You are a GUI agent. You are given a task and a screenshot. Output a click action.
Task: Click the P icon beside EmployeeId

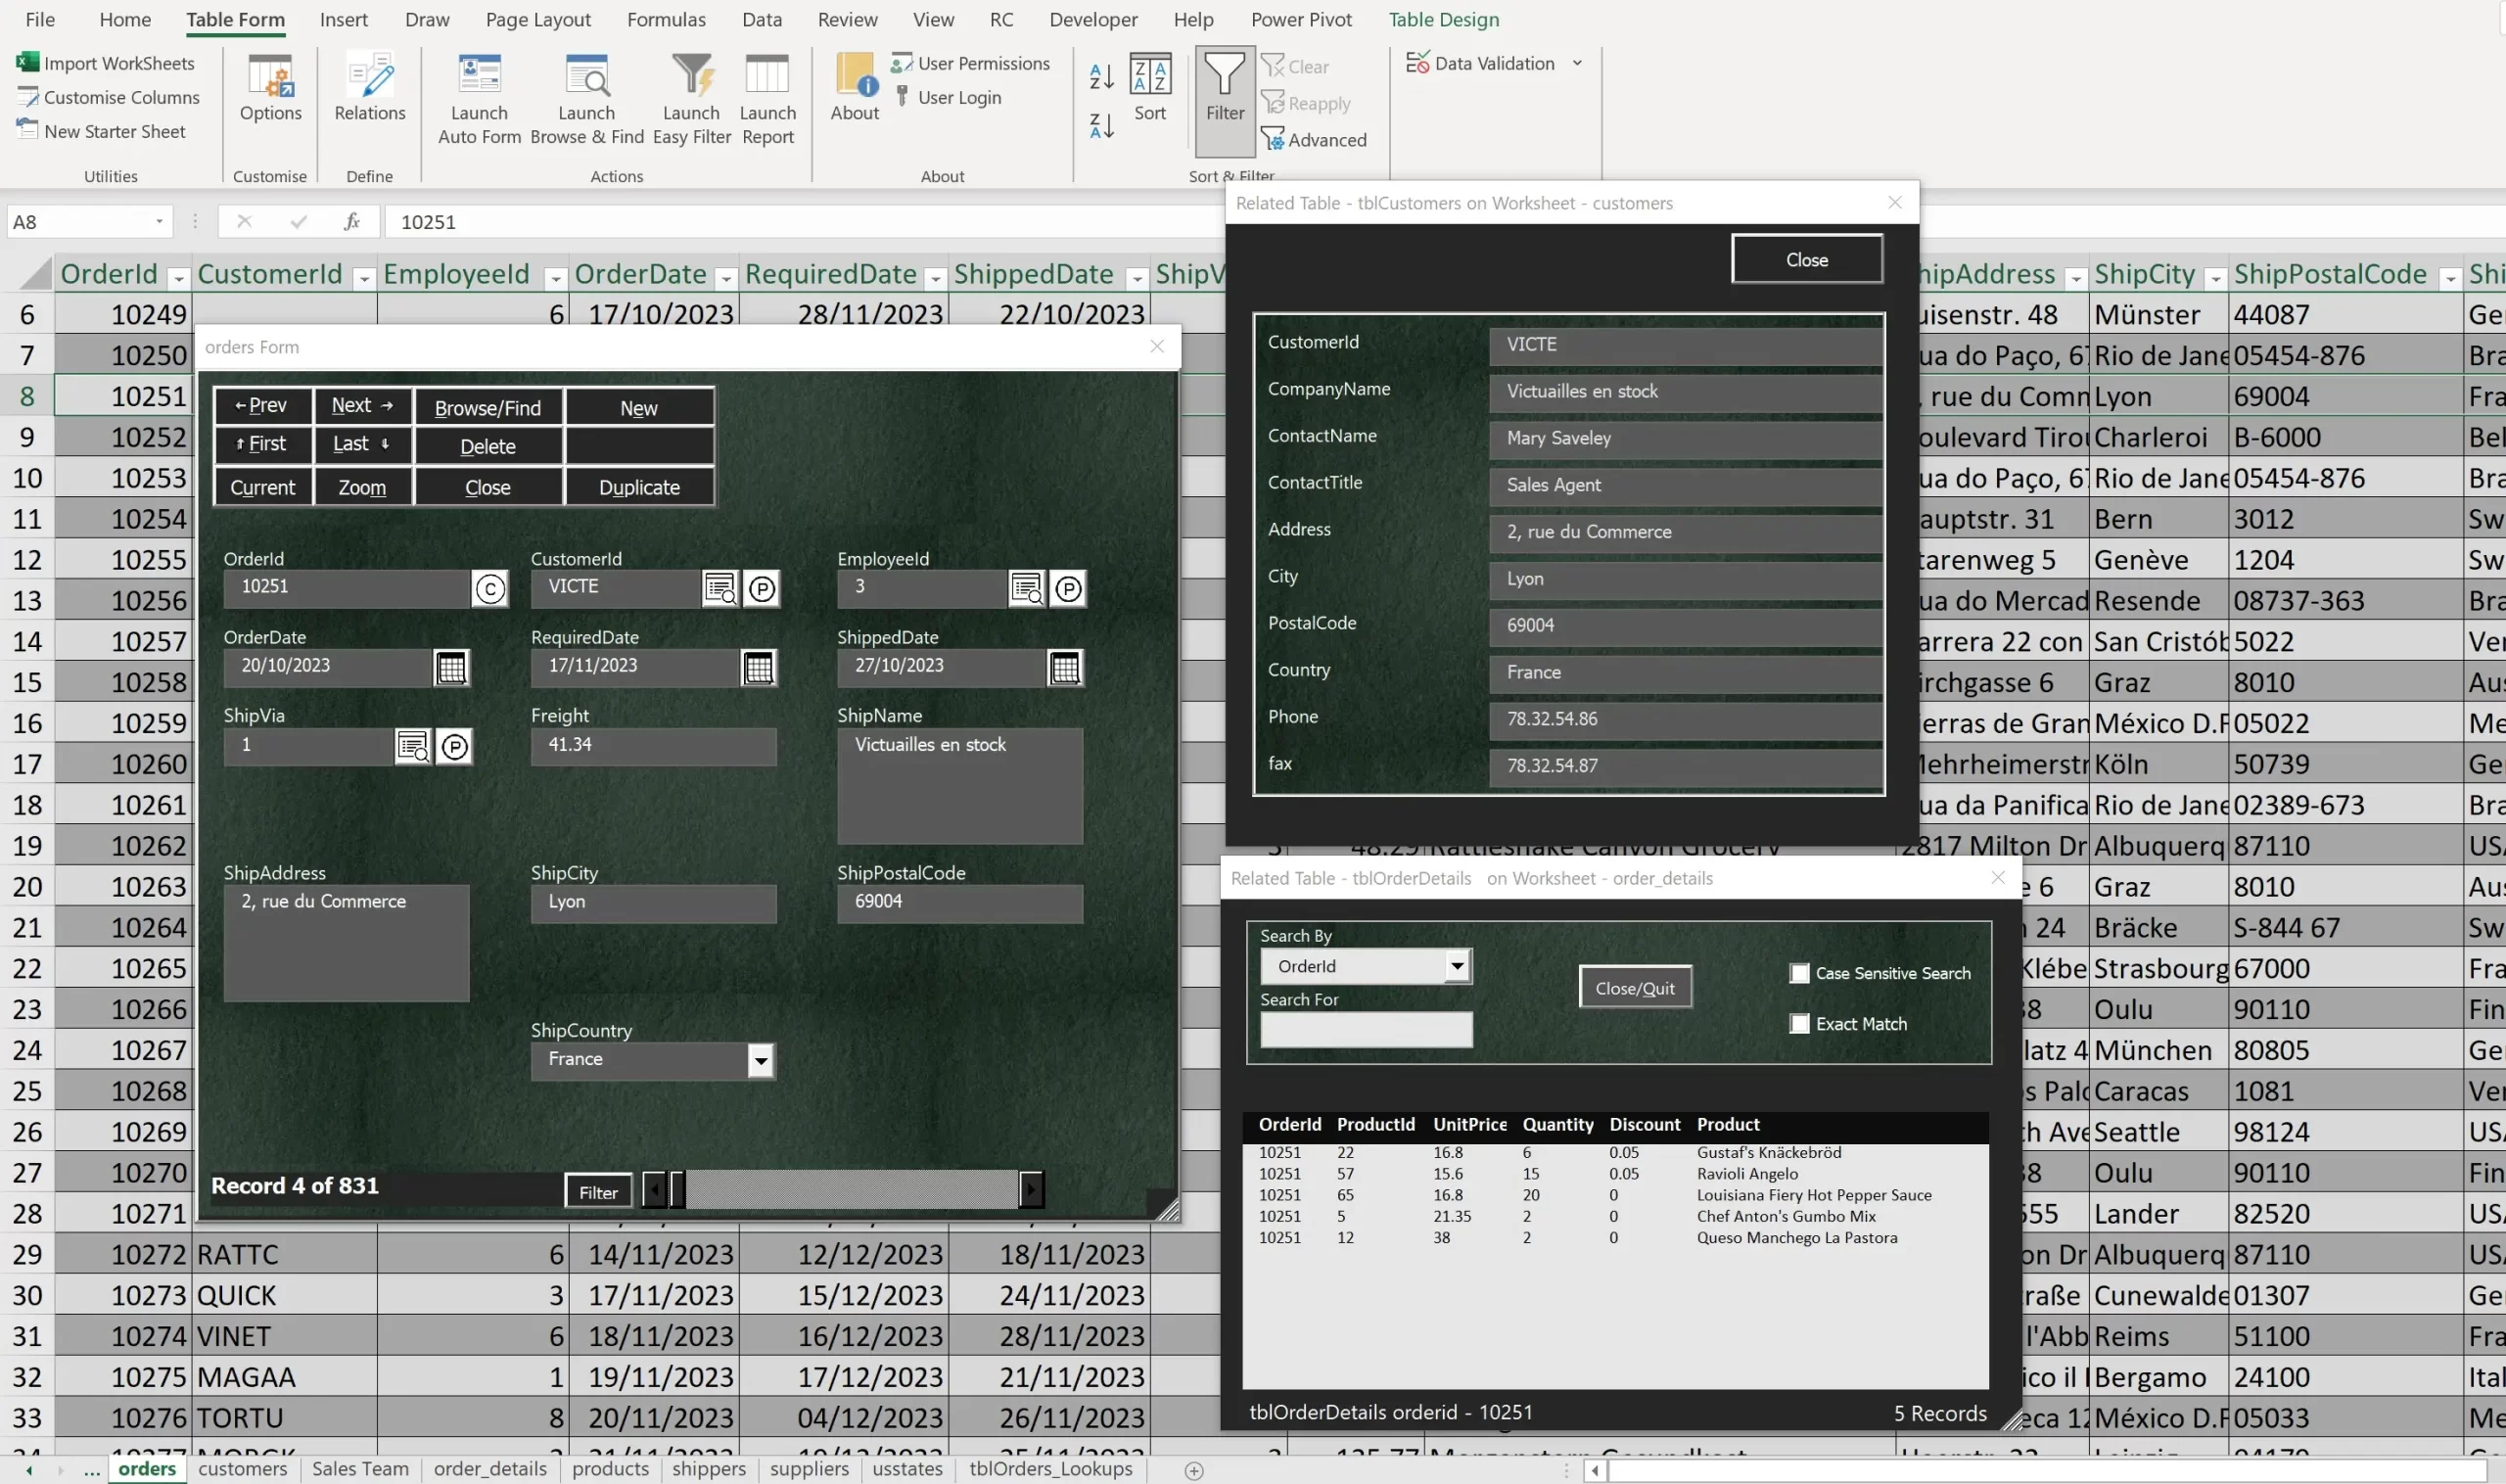click(x=1068, y=588)
